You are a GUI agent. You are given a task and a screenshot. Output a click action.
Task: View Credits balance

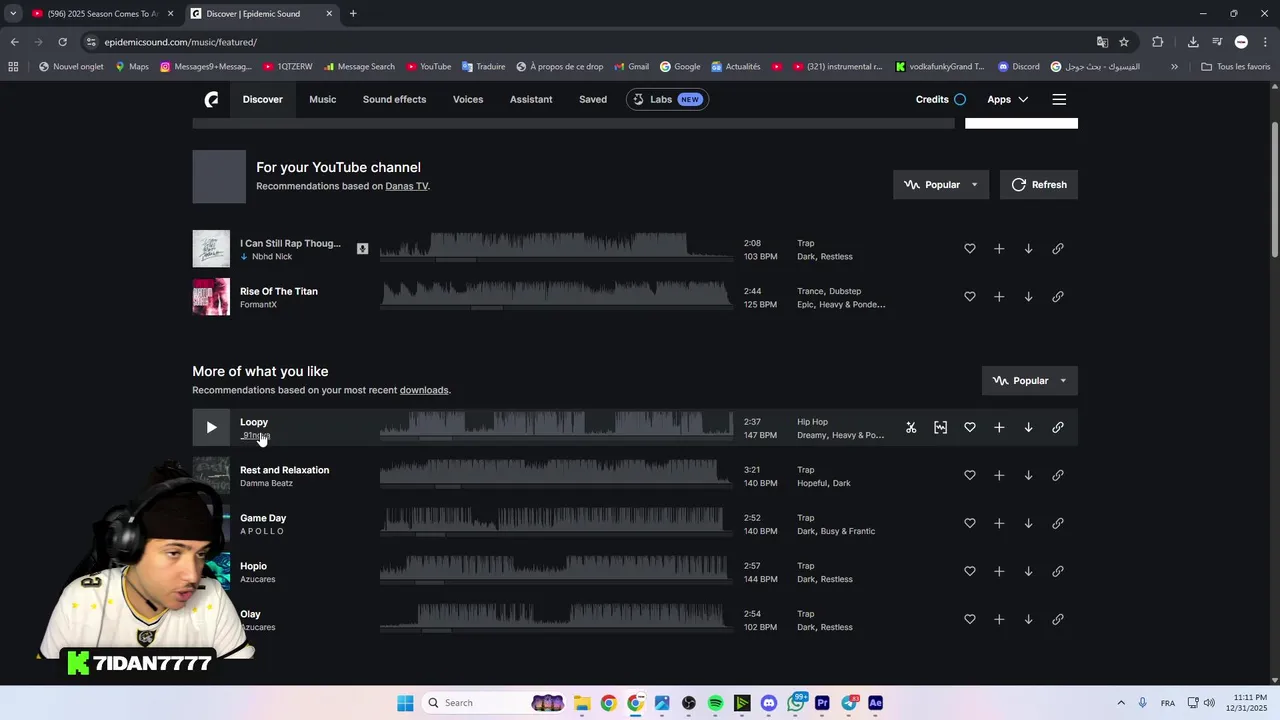pyautogui.click(x=941, y=99)
